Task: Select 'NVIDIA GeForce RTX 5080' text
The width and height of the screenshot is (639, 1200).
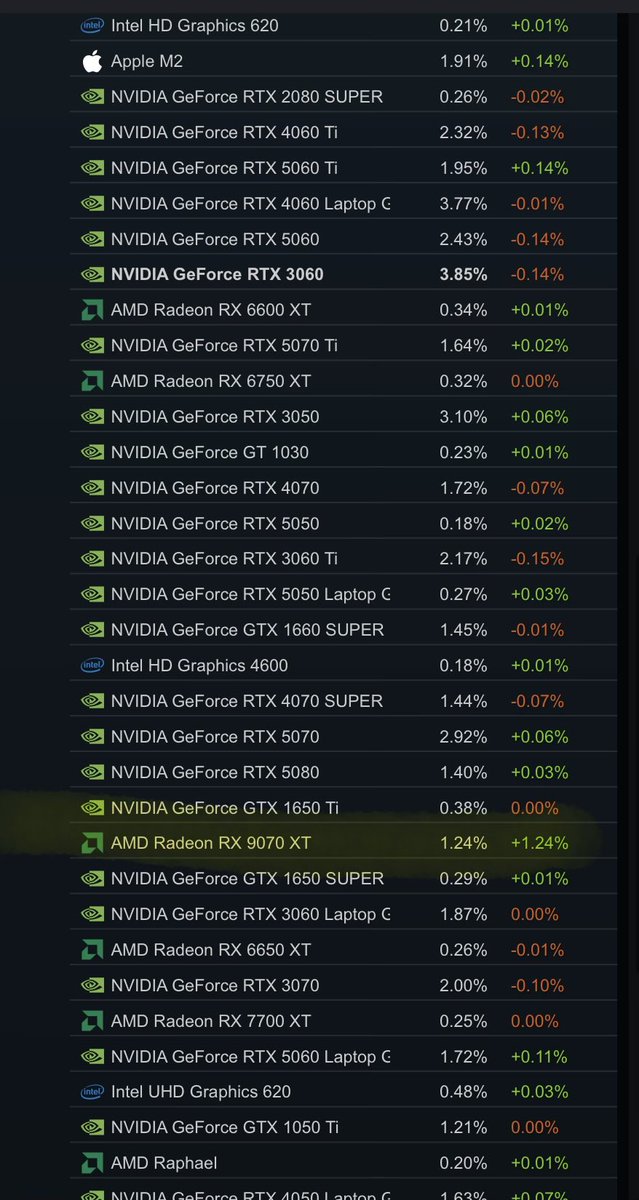Action: click(216, 773)
